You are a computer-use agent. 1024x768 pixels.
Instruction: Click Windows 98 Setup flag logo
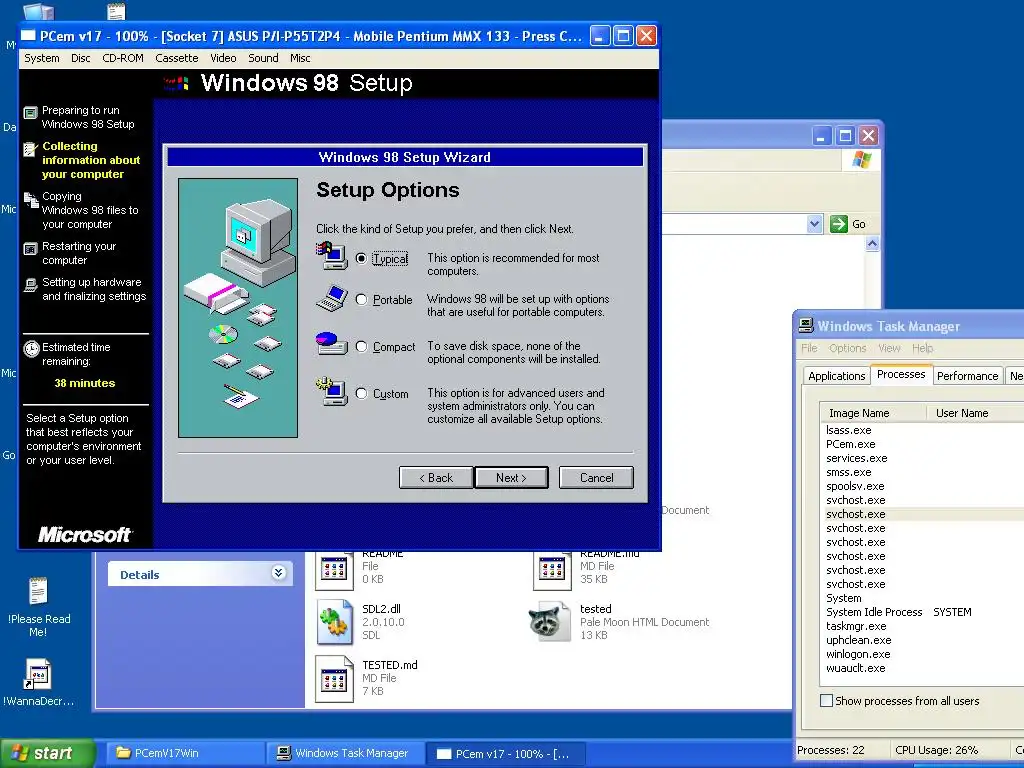point(176,83)
